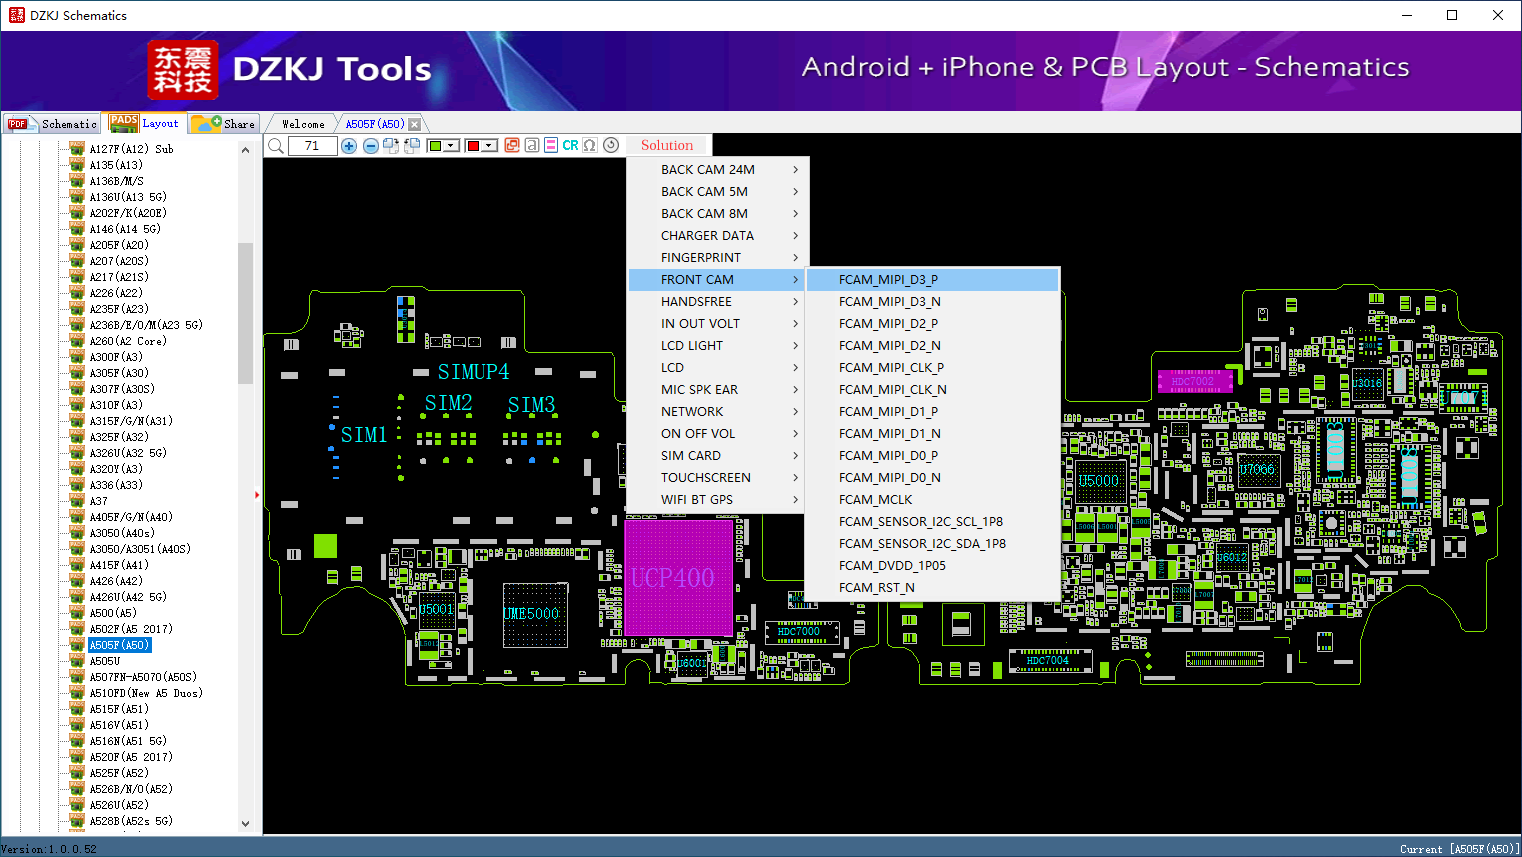The width and height of the screenshot is (1522, 857).
Task: Select FCAM_DVDD_1P05 from the submenu
Action: pyautogui.click(x=932, y=566)
